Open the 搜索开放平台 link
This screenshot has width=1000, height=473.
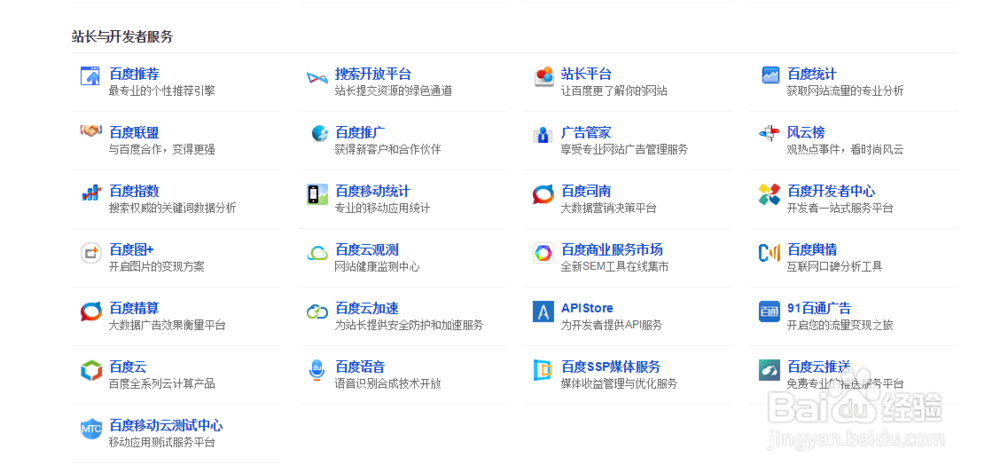tap(373, 74)
